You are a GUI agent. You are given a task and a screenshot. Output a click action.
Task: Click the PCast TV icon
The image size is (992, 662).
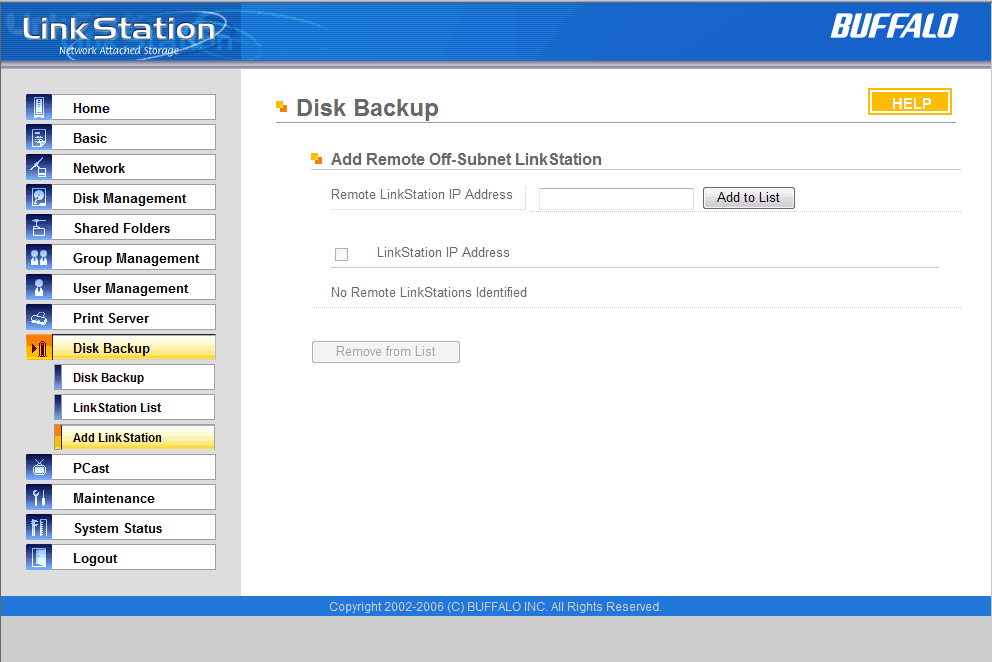point(39,467)
